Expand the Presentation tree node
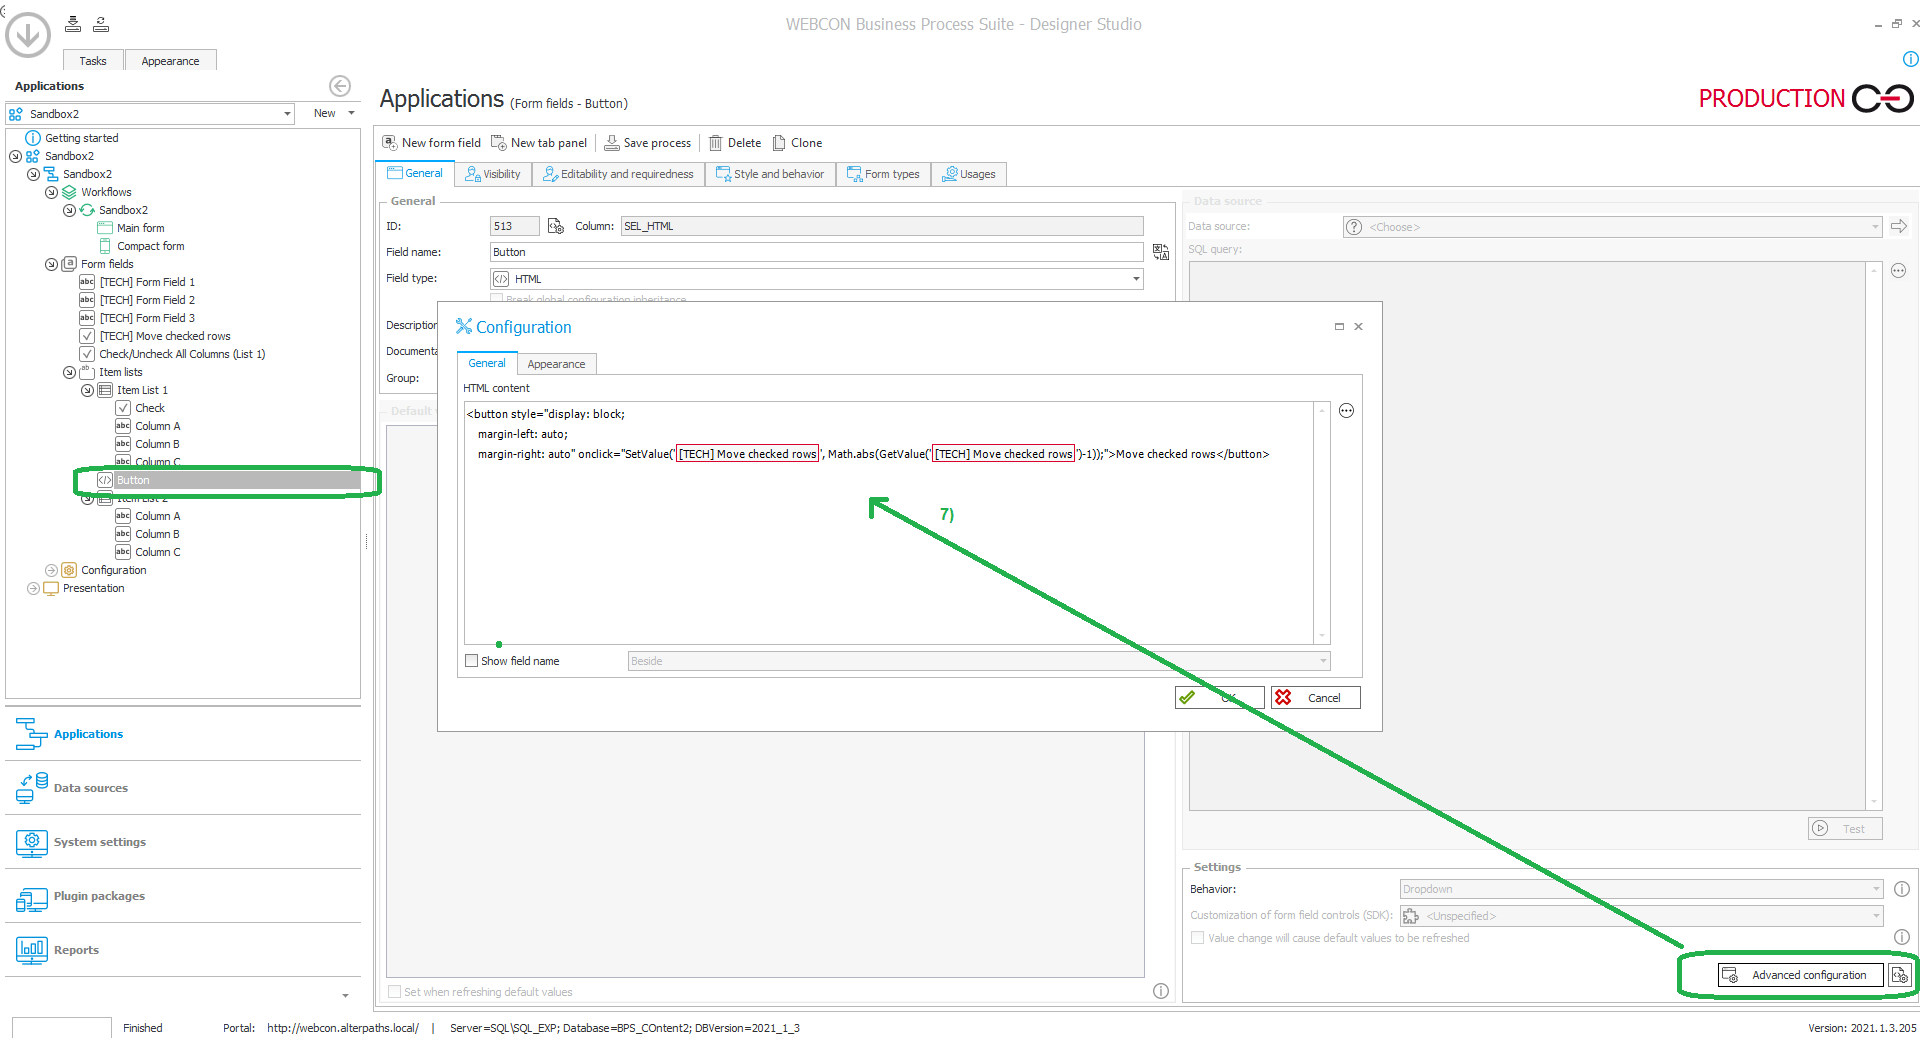1920x1038 pixels. click(x=33, y=588)
